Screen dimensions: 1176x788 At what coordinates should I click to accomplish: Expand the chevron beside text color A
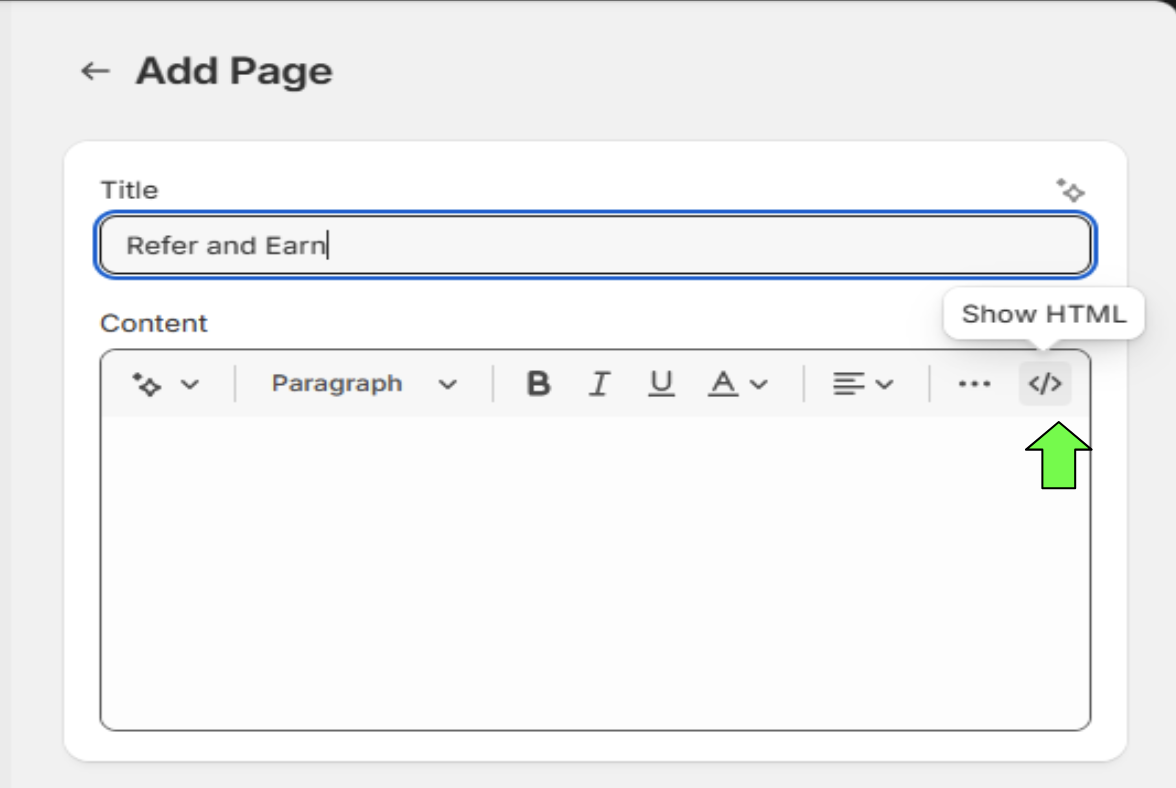[759, 385]
